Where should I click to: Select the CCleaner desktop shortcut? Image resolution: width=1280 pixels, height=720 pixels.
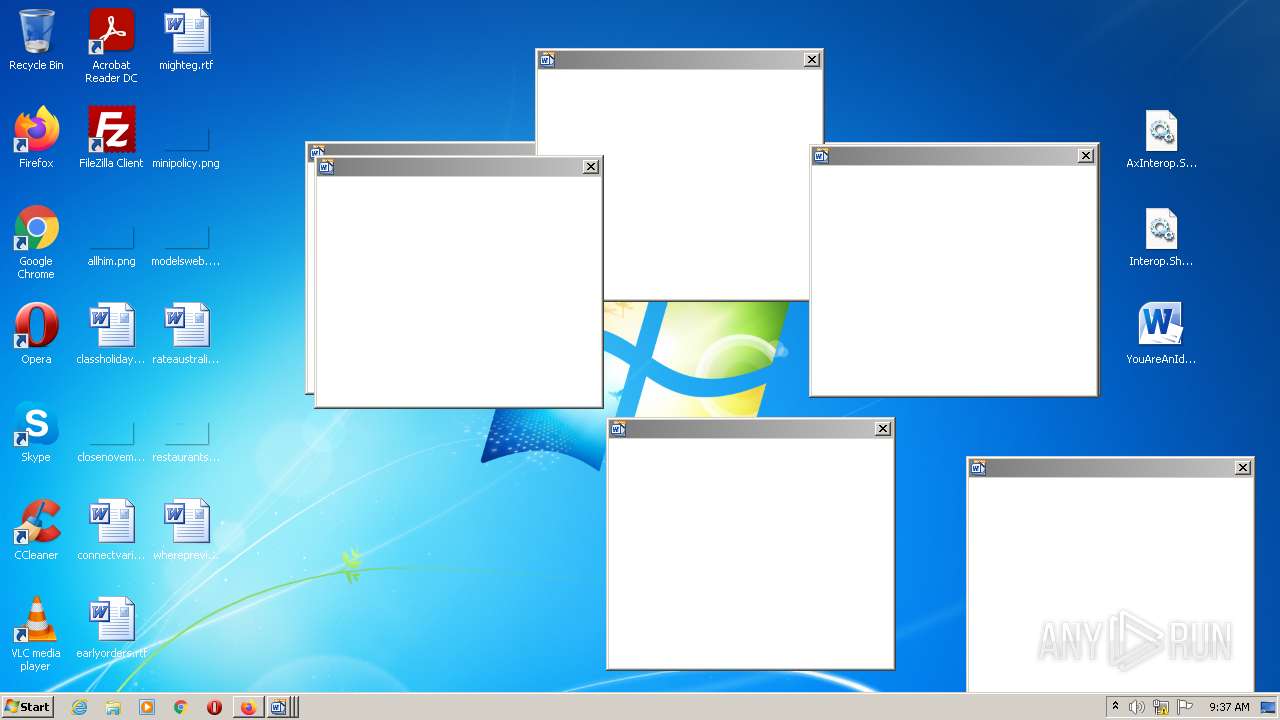coord(36,530)
